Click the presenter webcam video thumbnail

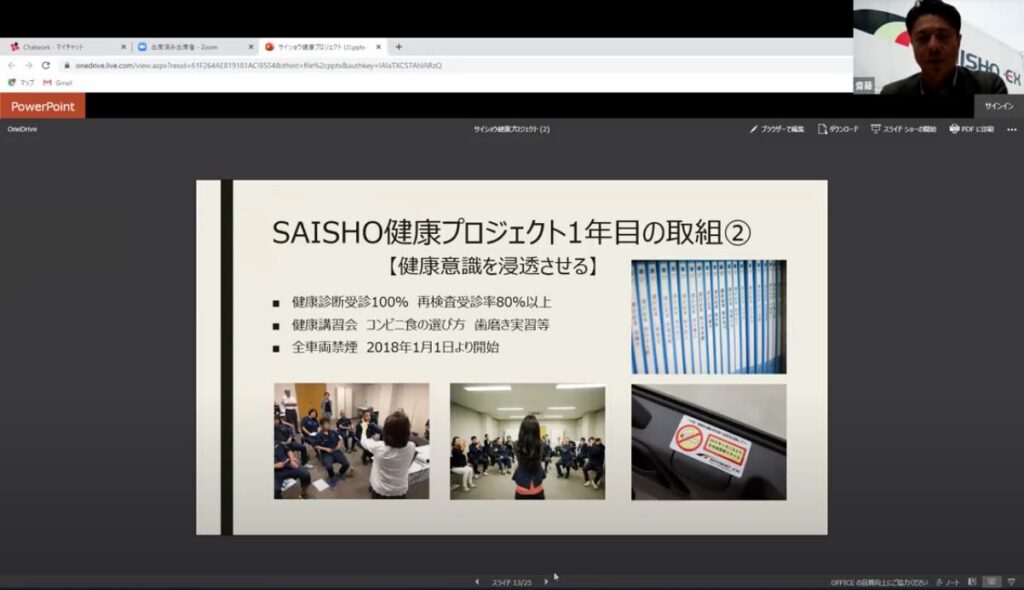(938, 47)
